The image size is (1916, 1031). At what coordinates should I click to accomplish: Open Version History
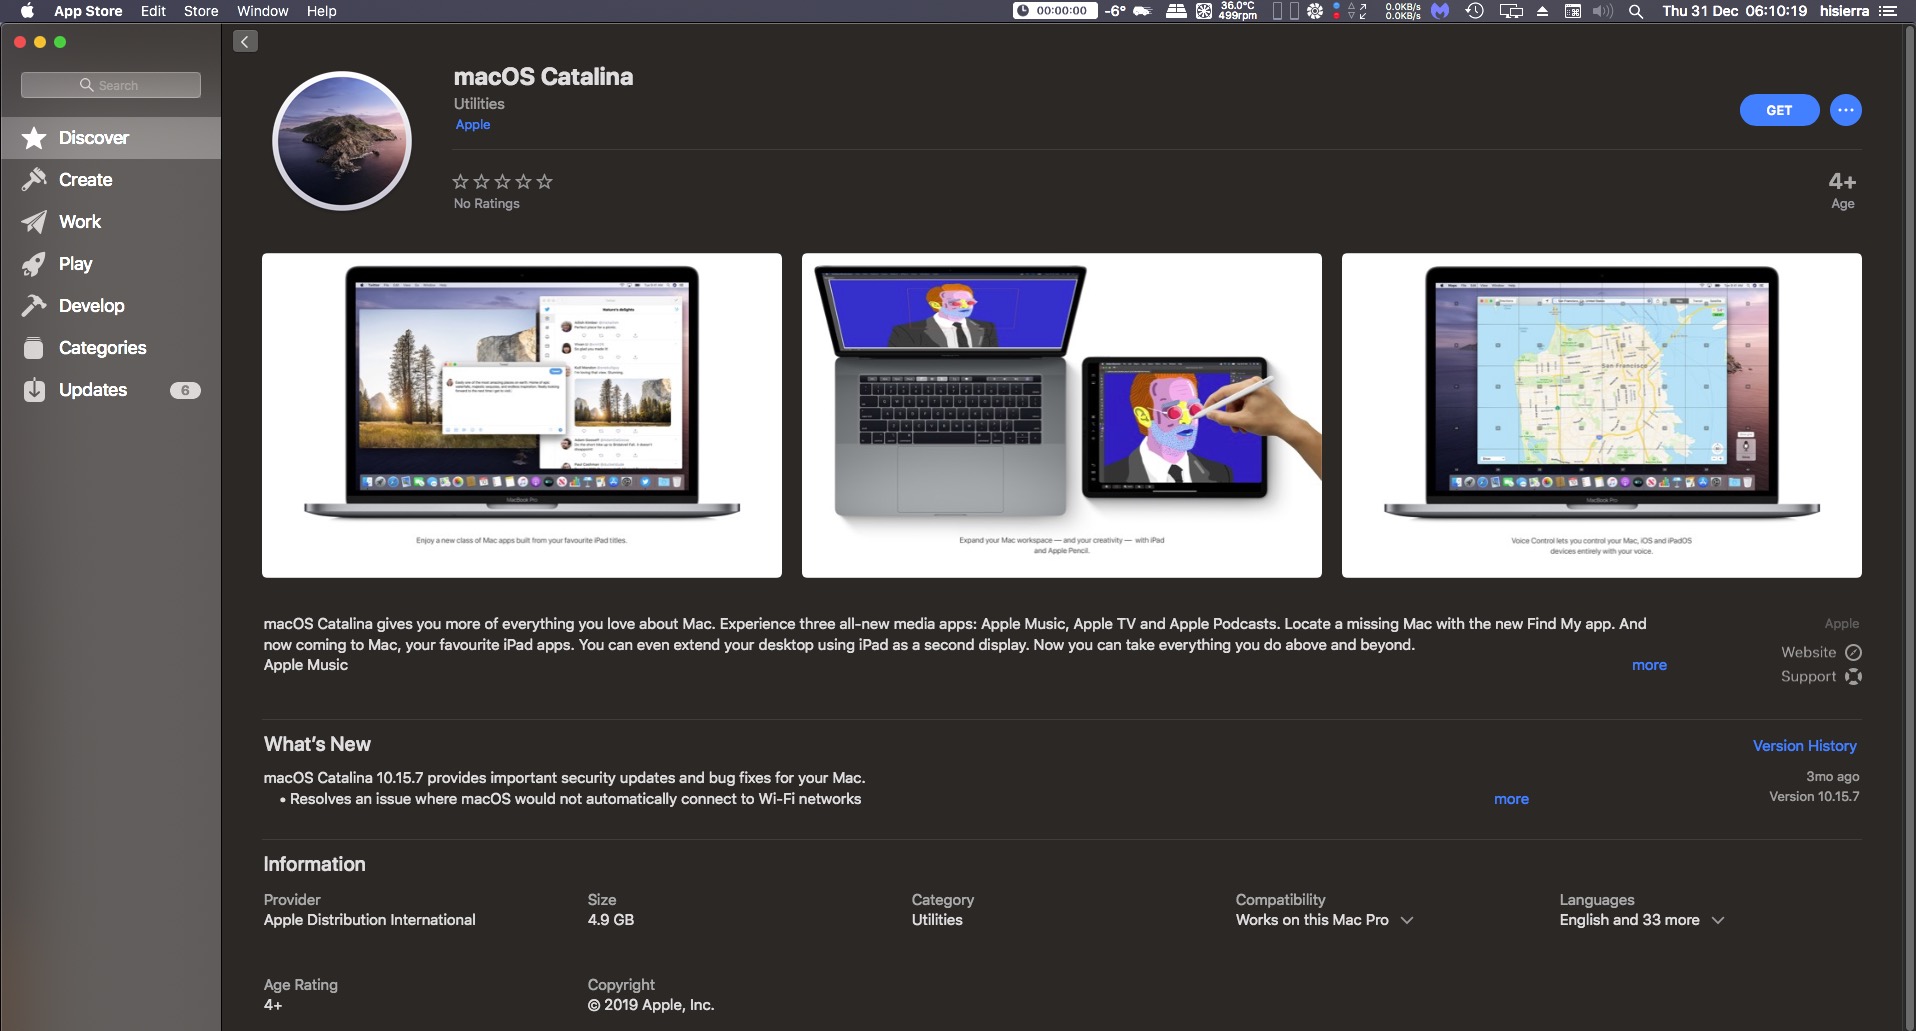(x=1804, y=746)
